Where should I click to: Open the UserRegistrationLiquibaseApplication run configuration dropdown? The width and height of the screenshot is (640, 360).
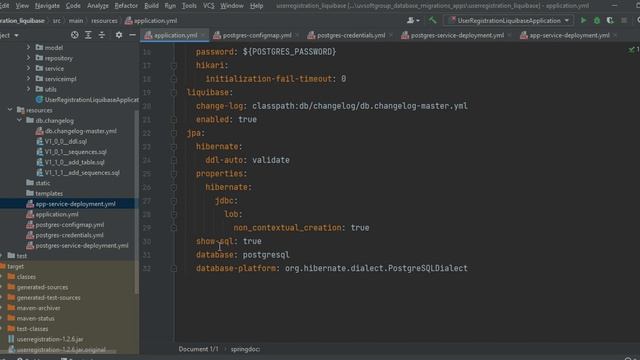coord(509,20)
